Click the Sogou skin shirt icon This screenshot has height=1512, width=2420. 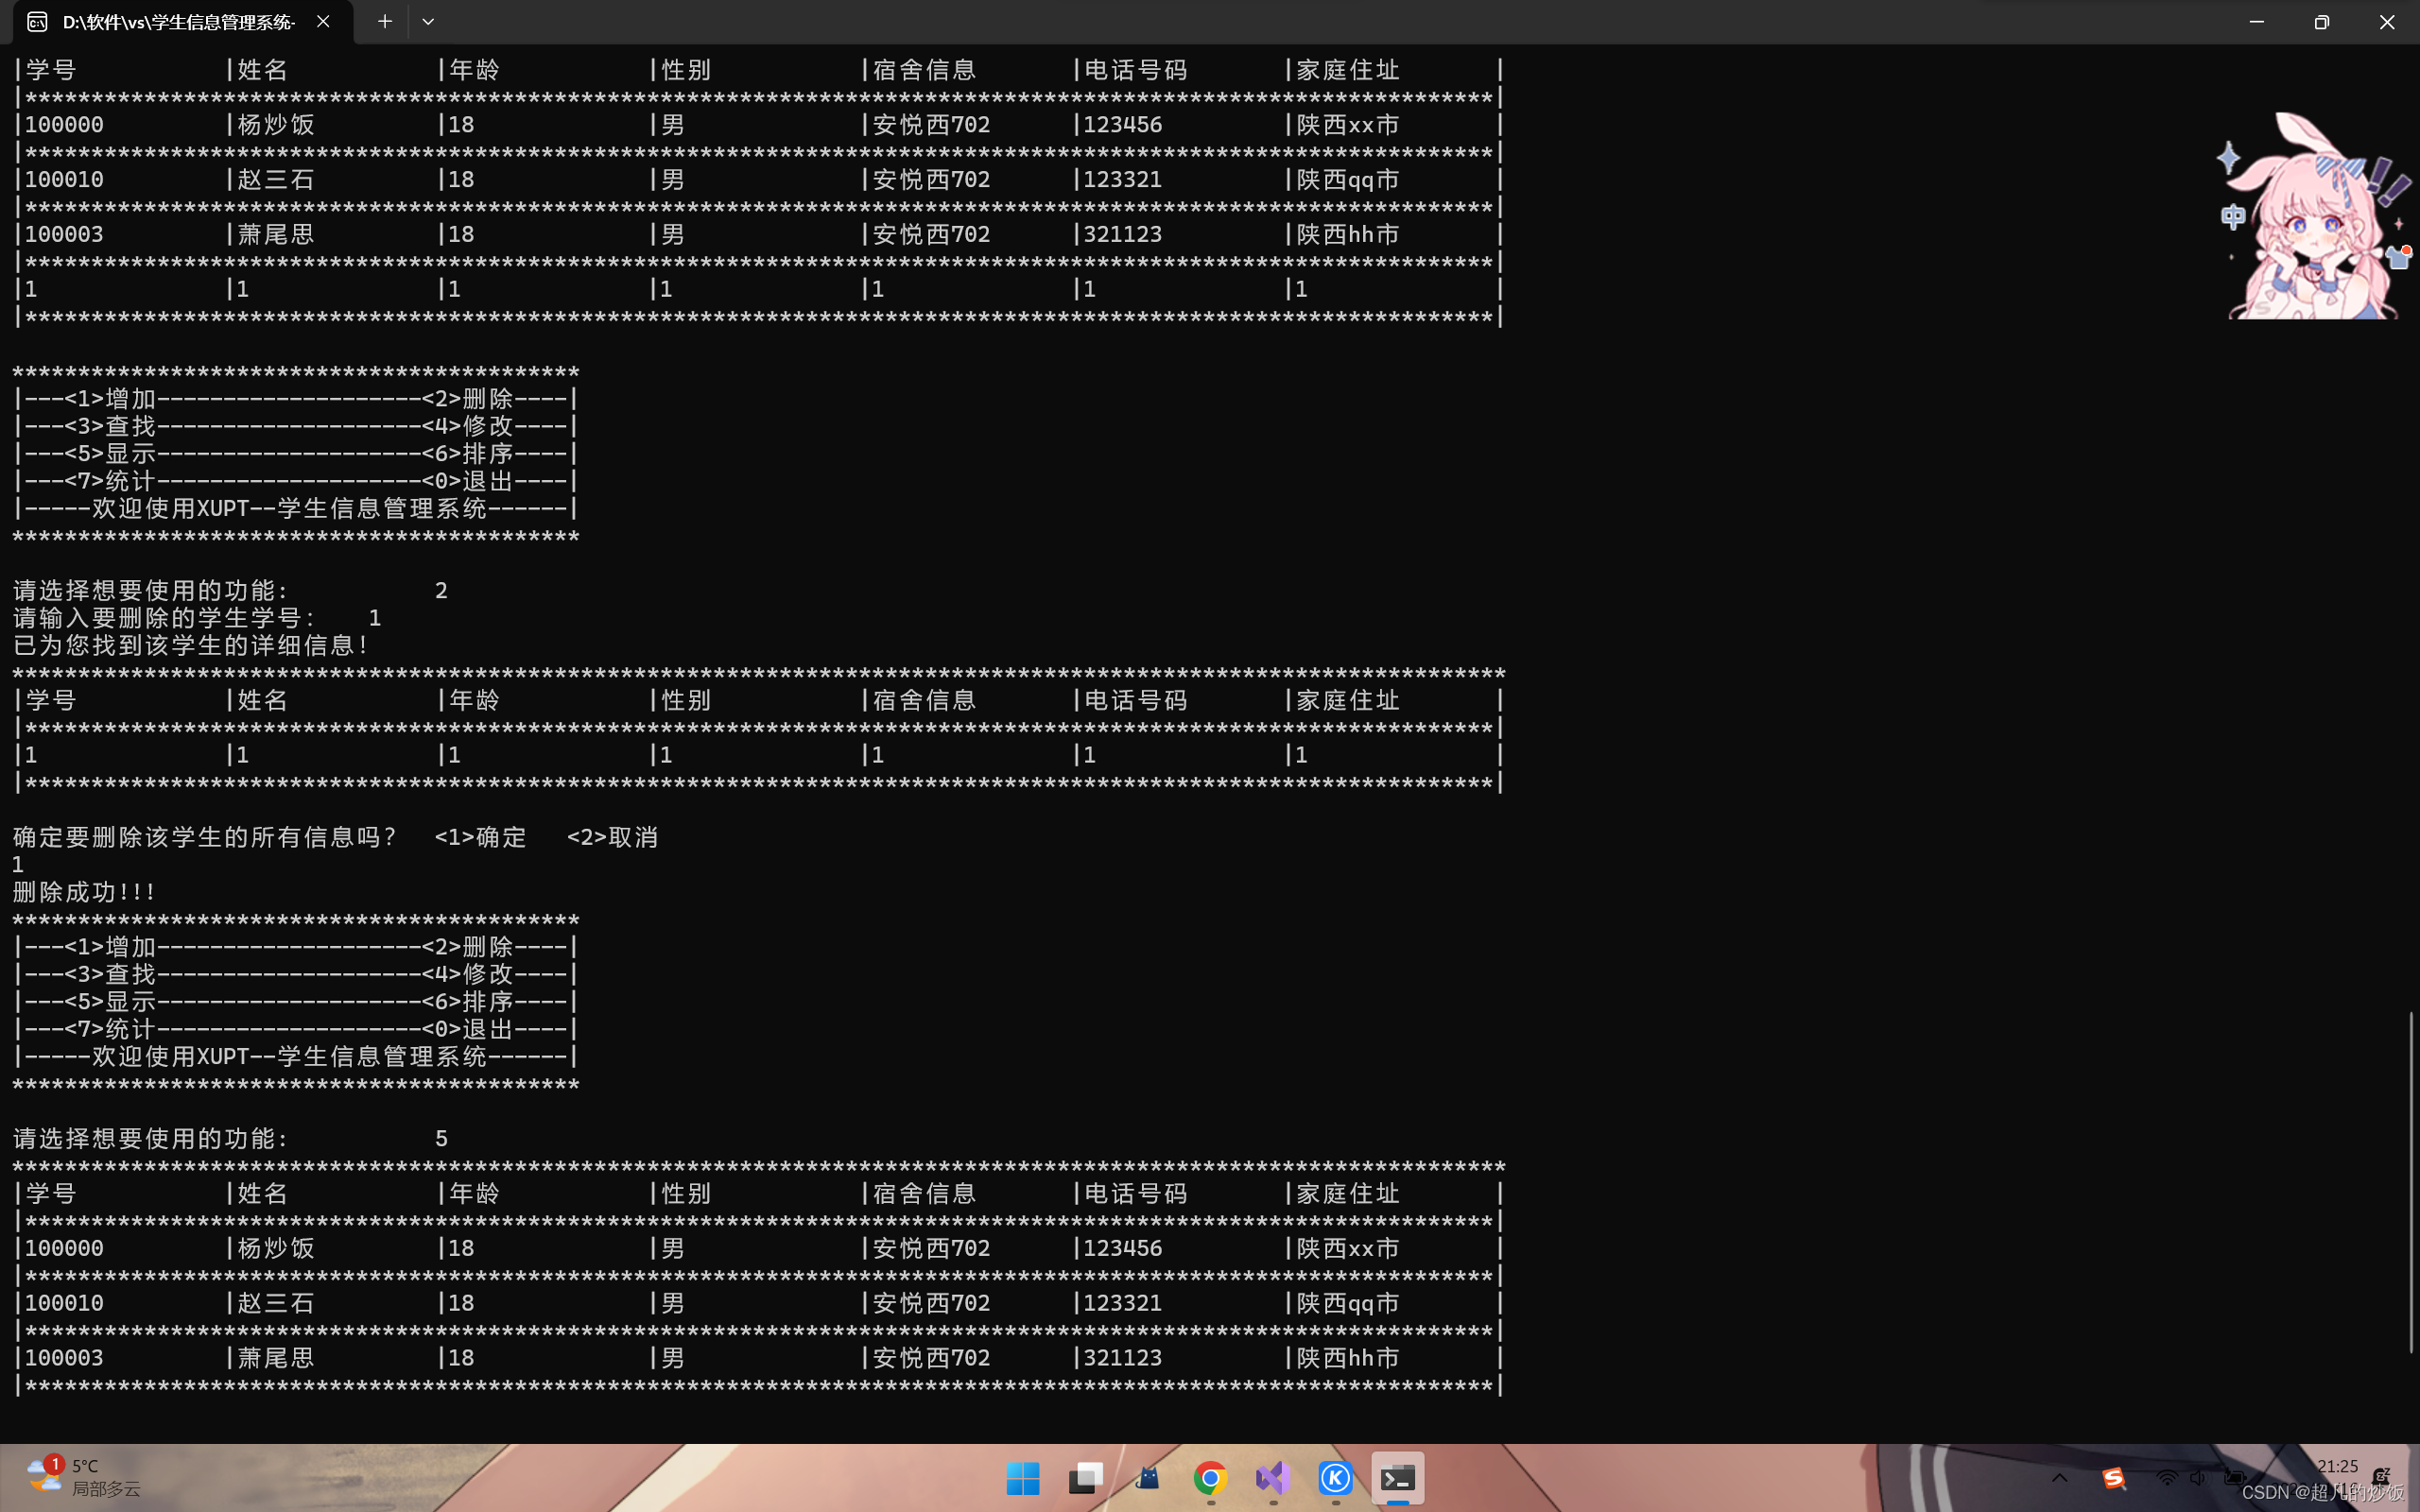tap(2398, 258)
